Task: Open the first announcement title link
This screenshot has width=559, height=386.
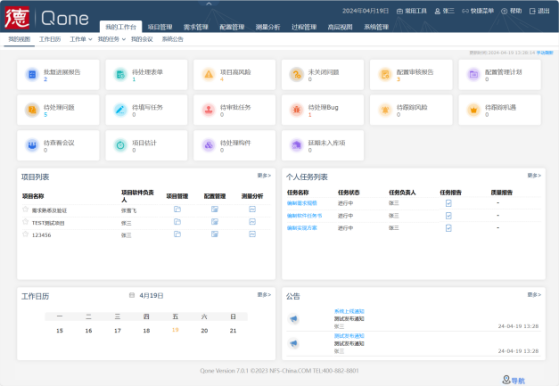Action: [x=349, y=311]
